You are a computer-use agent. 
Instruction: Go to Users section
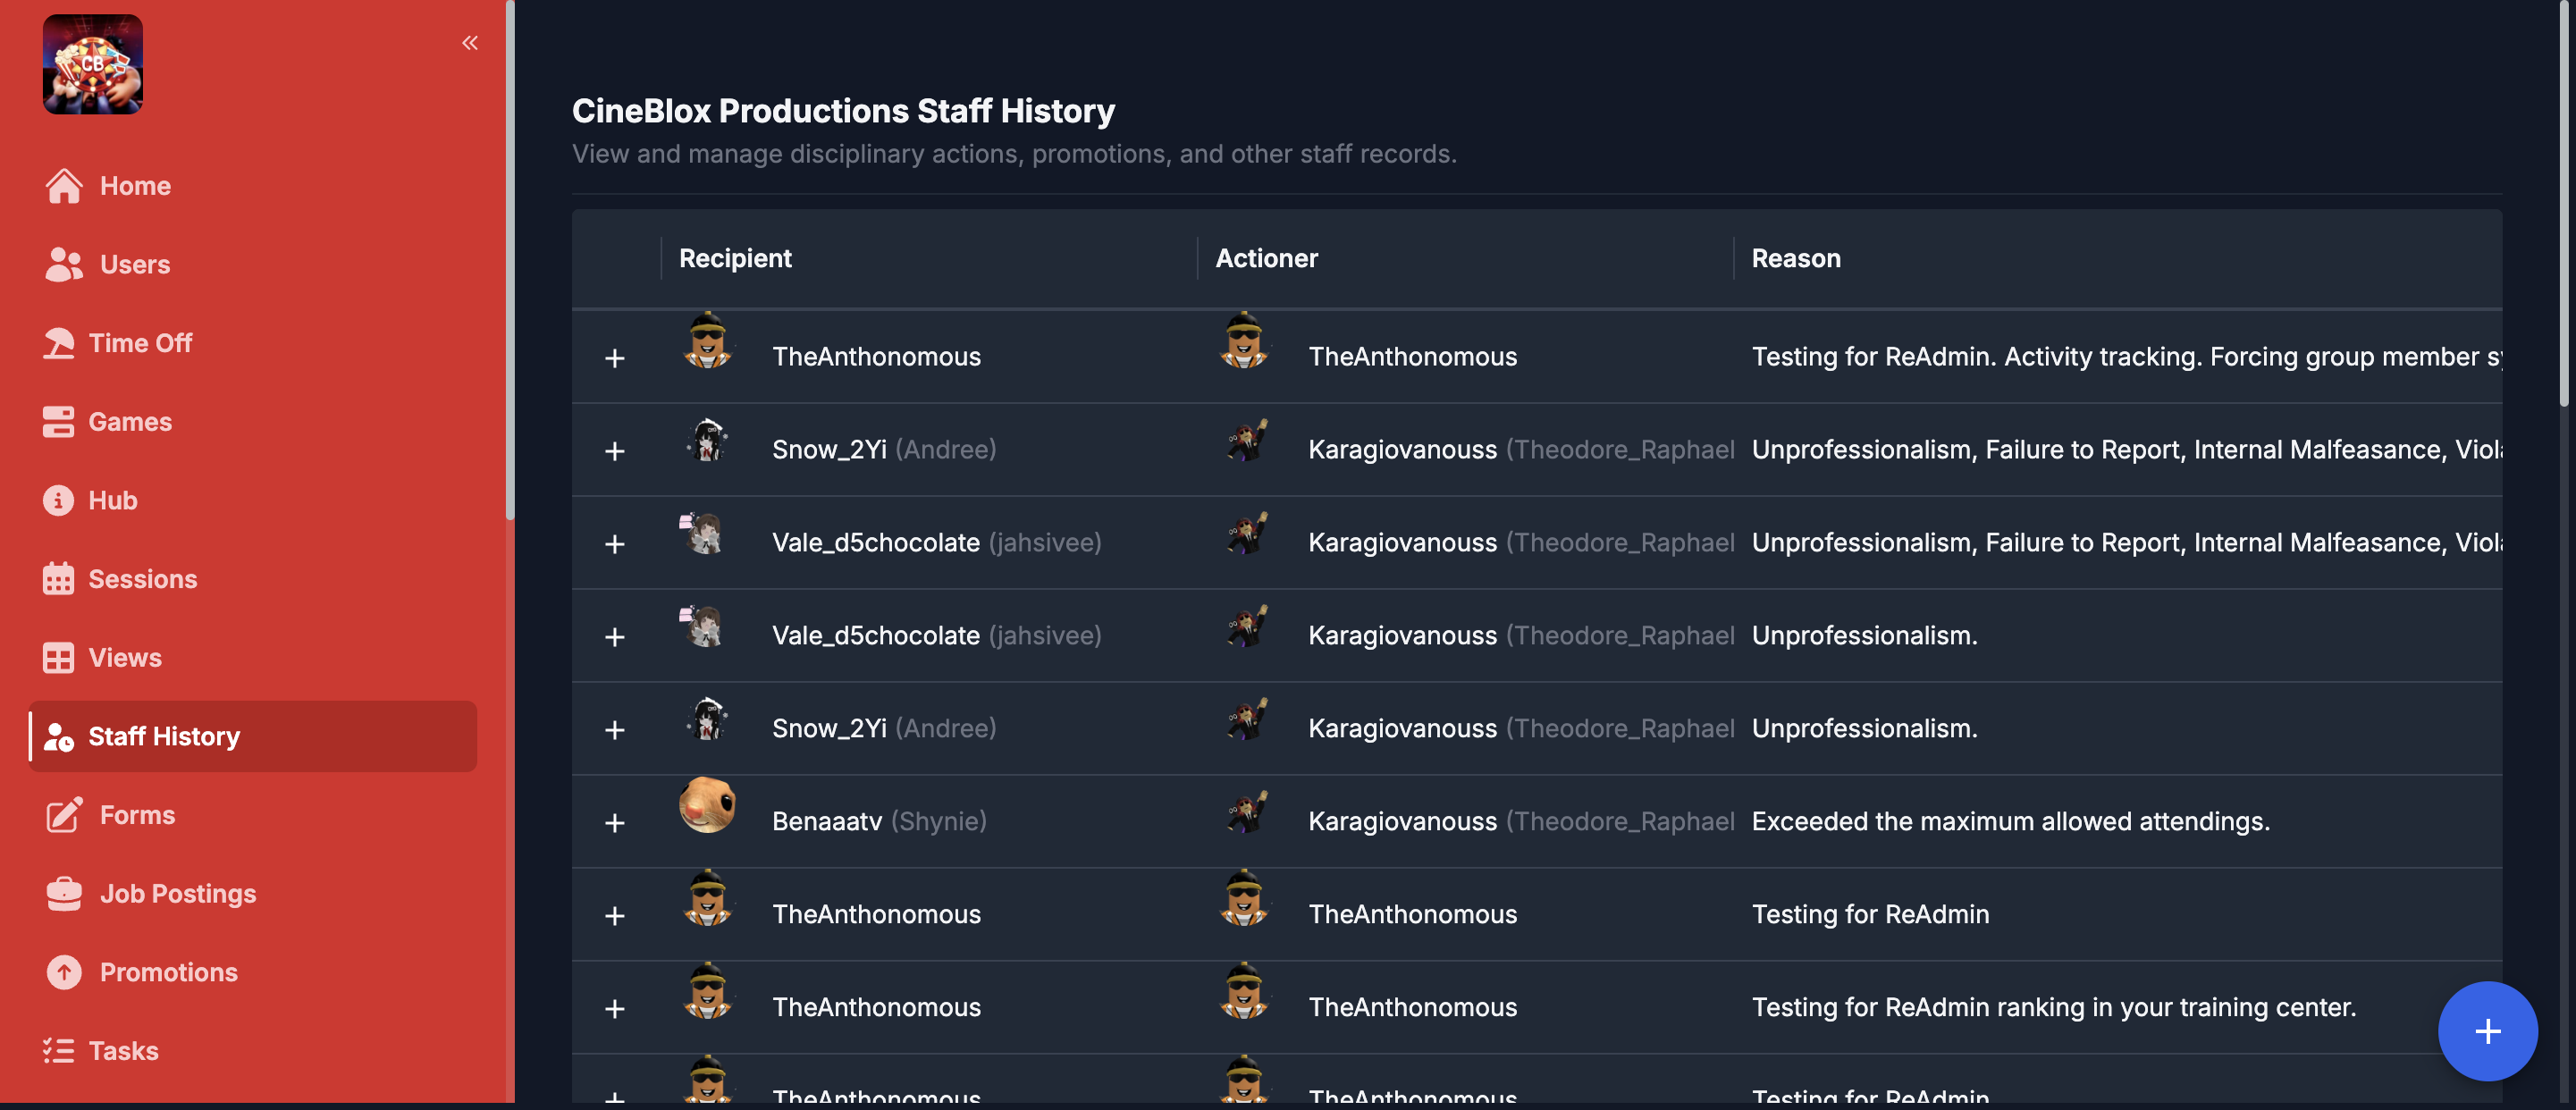[135, 265]
